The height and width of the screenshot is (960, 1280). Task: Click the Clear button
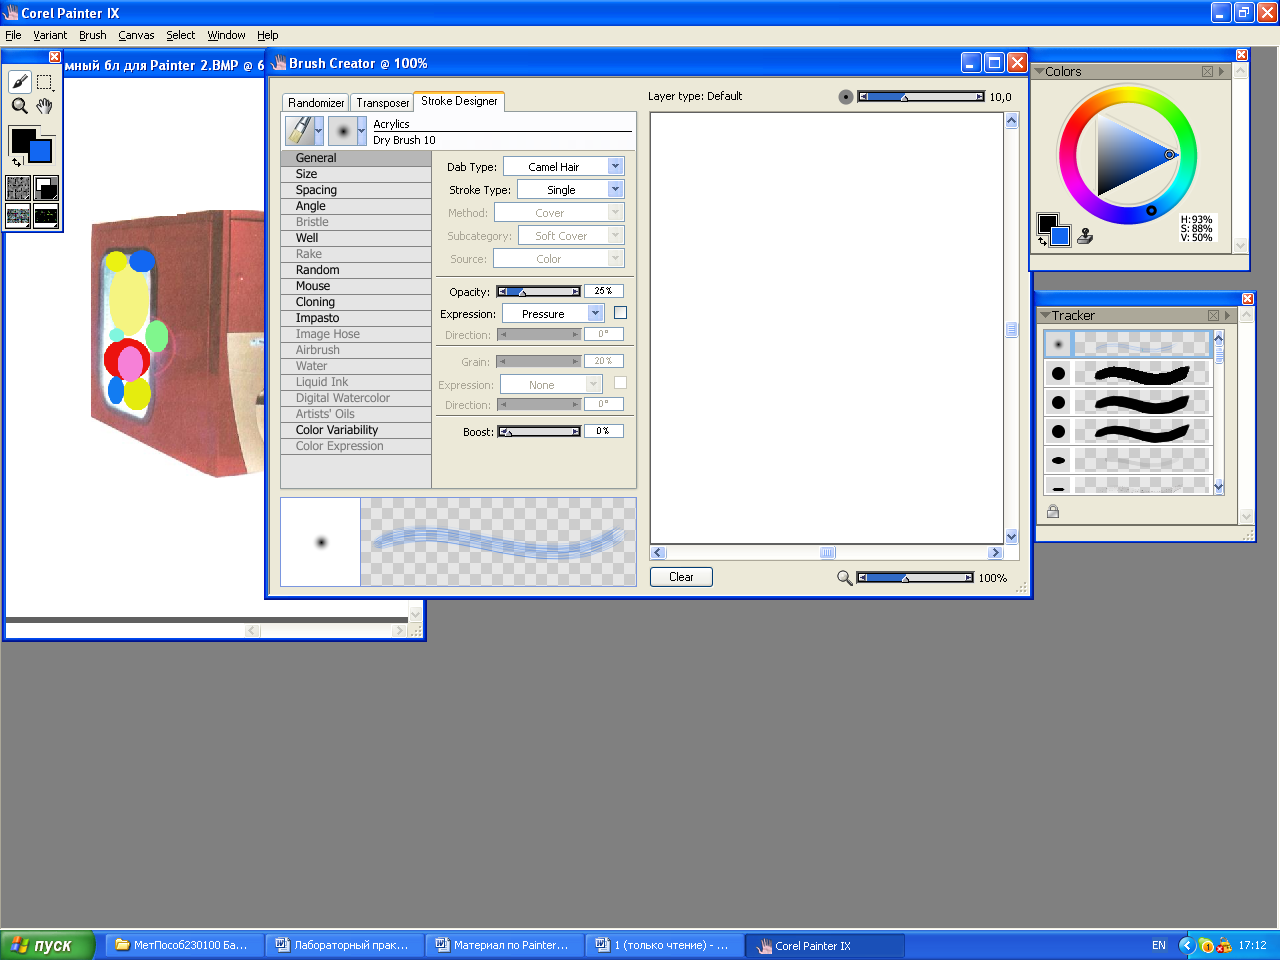[681, 577]
